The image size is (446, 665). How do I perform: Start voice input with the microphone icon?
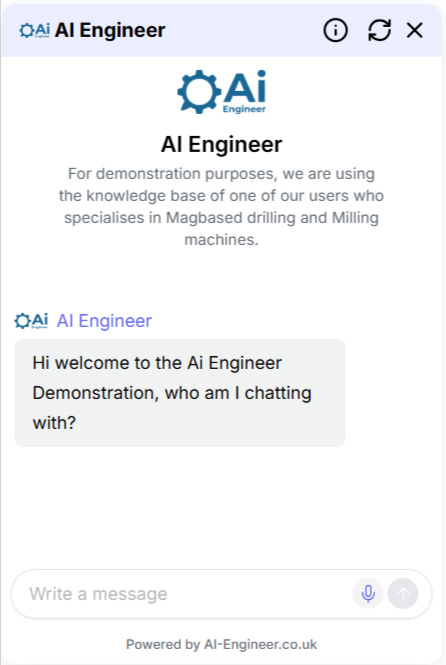click(x=368, y=593)
